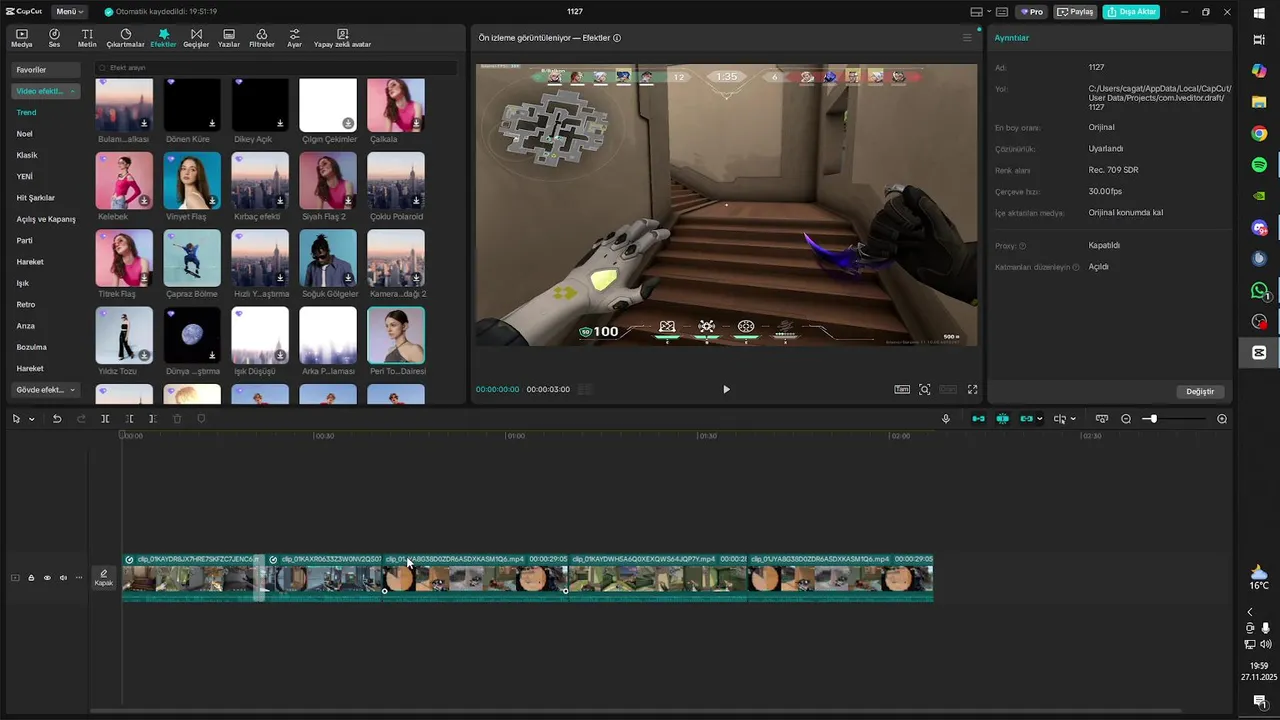1280x720 pixels.
Task: Click the Paylaş share button
Action: (x=1075, y=12)
